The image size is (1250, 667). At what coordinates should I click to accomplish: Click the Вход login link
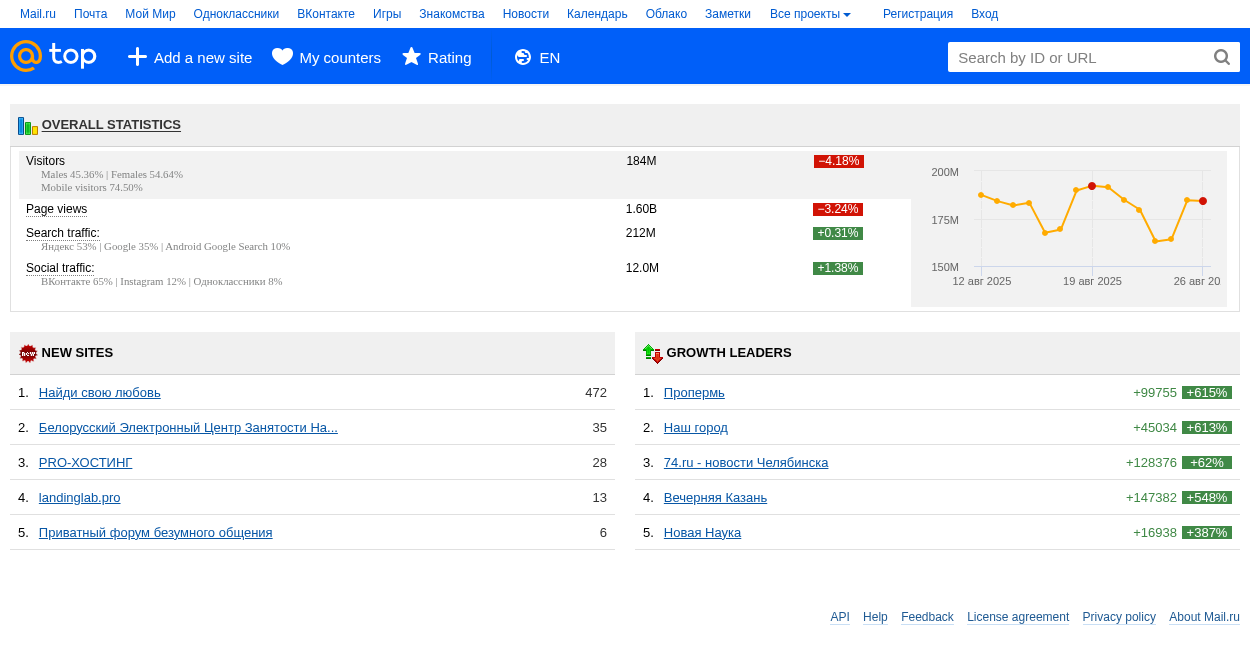[x=985, y=14]
